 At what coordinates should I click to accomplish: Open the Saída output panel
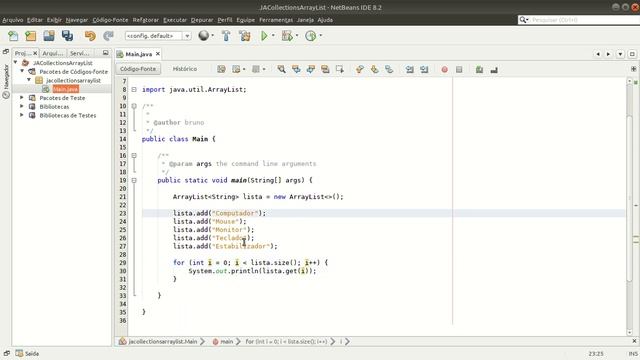(x=27, y=353)
